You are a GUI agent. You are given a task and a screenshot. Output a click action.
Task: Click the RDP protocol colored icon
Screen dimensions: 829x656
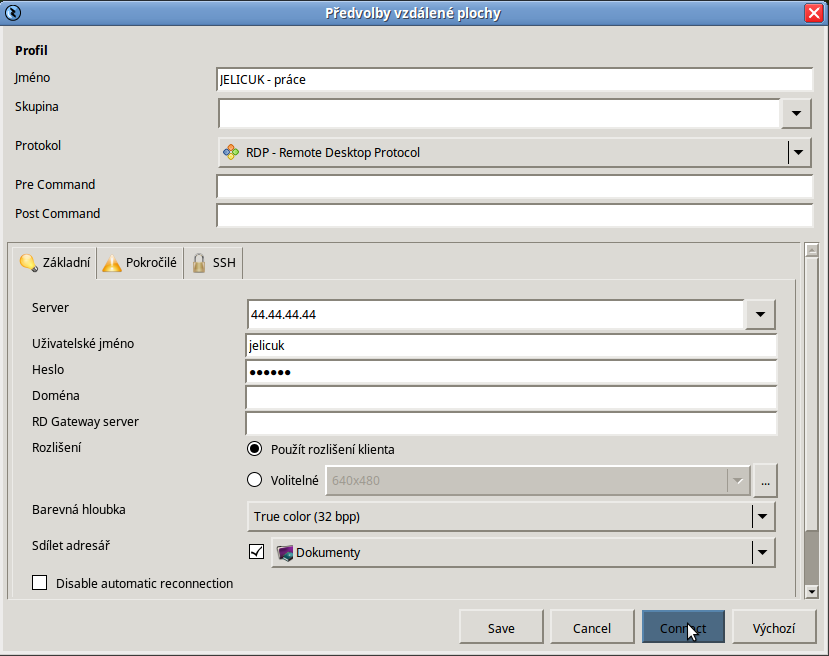231,152
